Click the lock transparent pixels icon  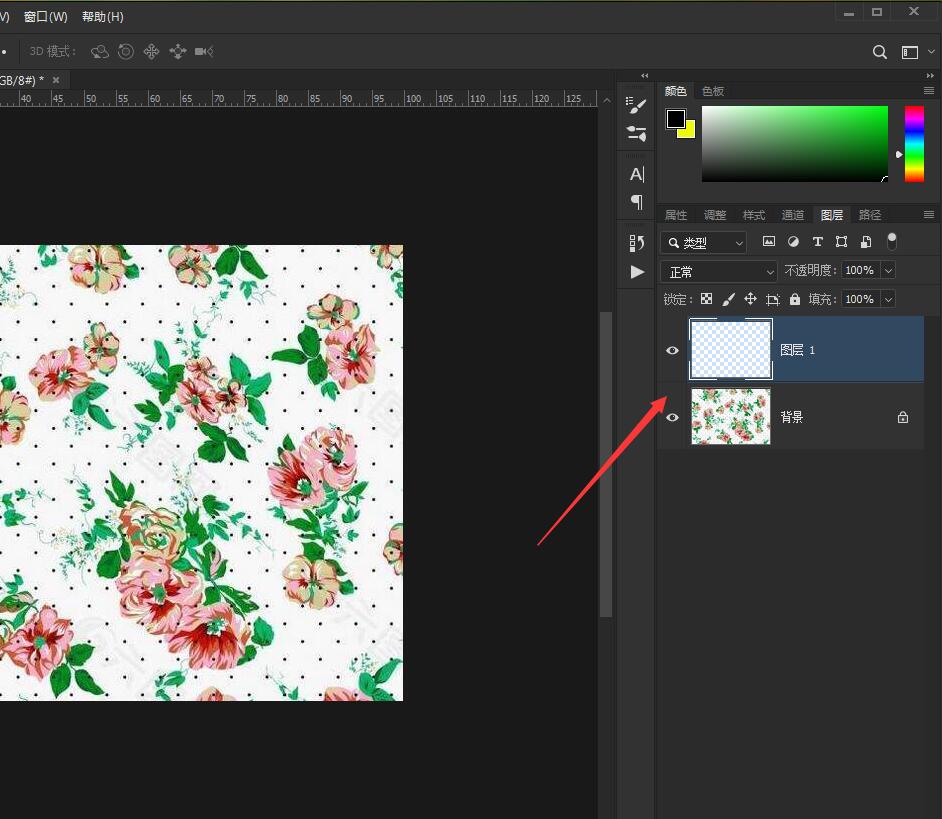pos(706,299)
